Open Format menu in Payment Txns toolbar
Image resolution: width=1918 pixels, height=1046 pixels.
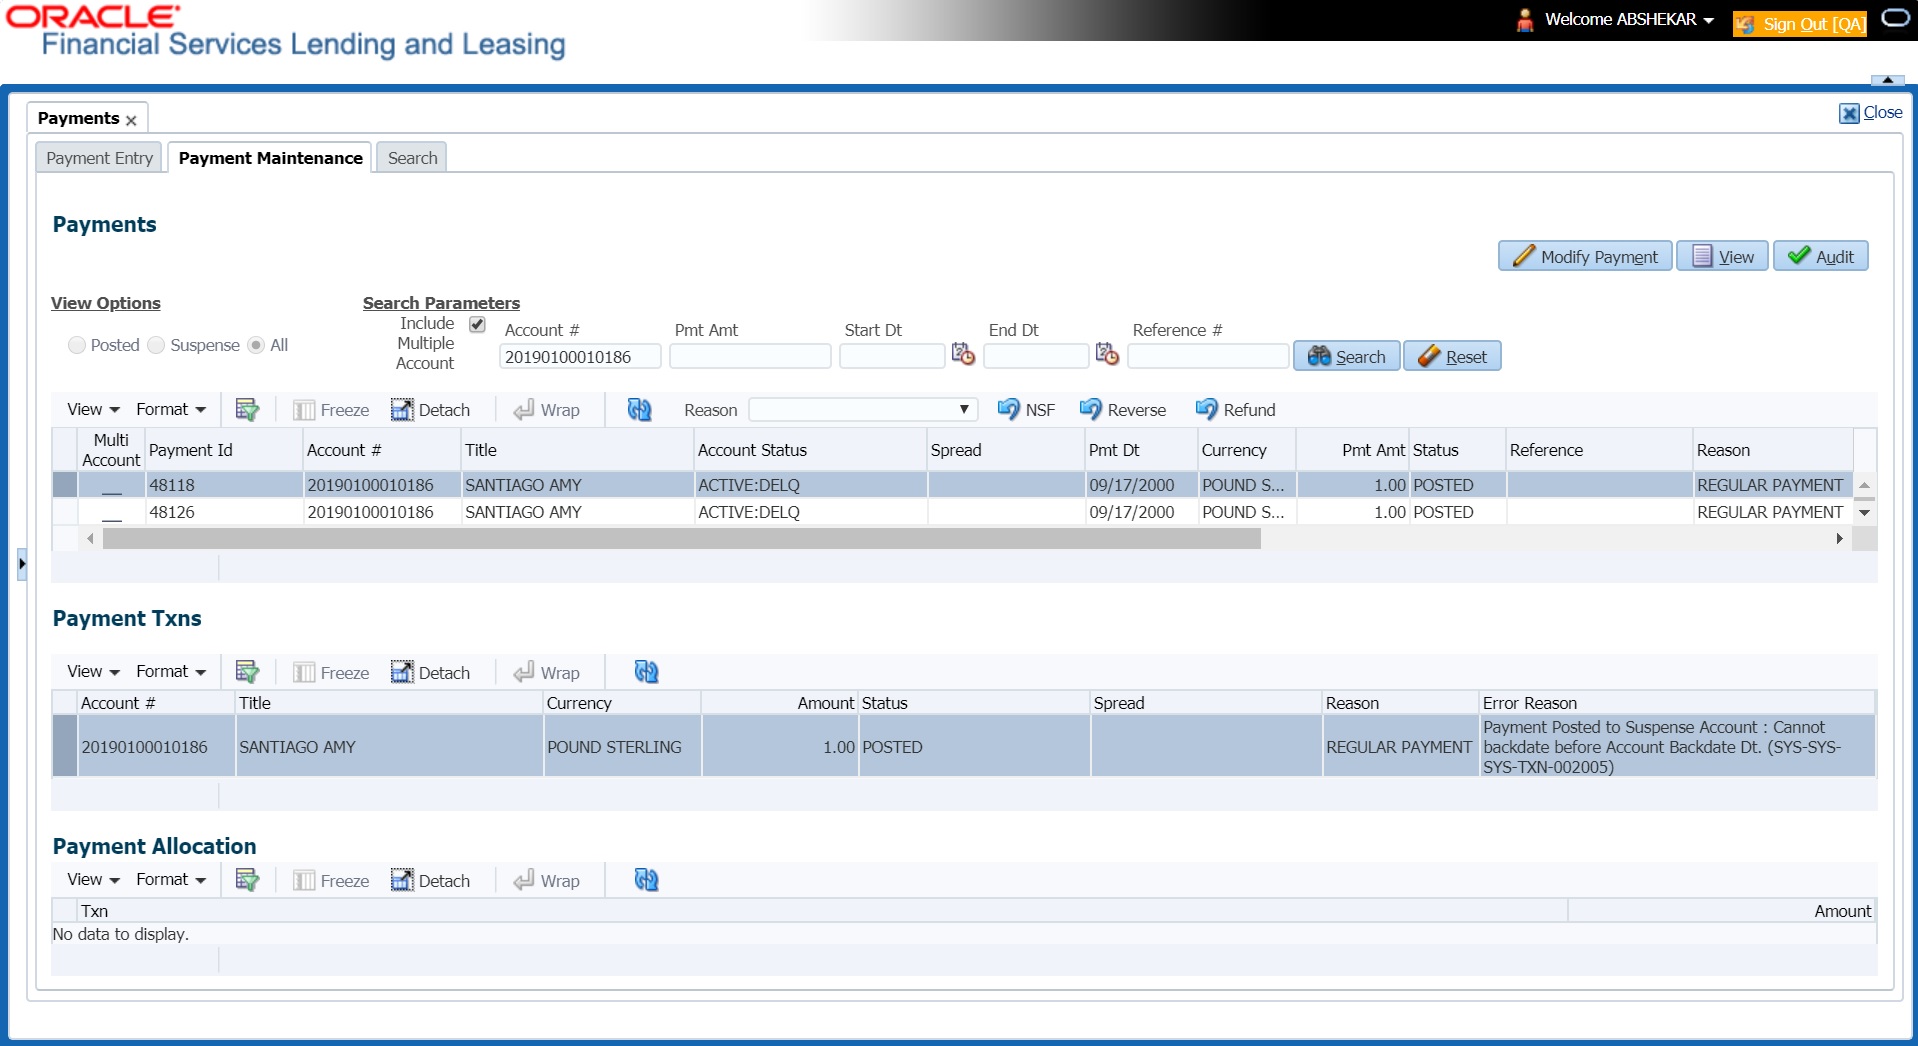tap(170, 672)
